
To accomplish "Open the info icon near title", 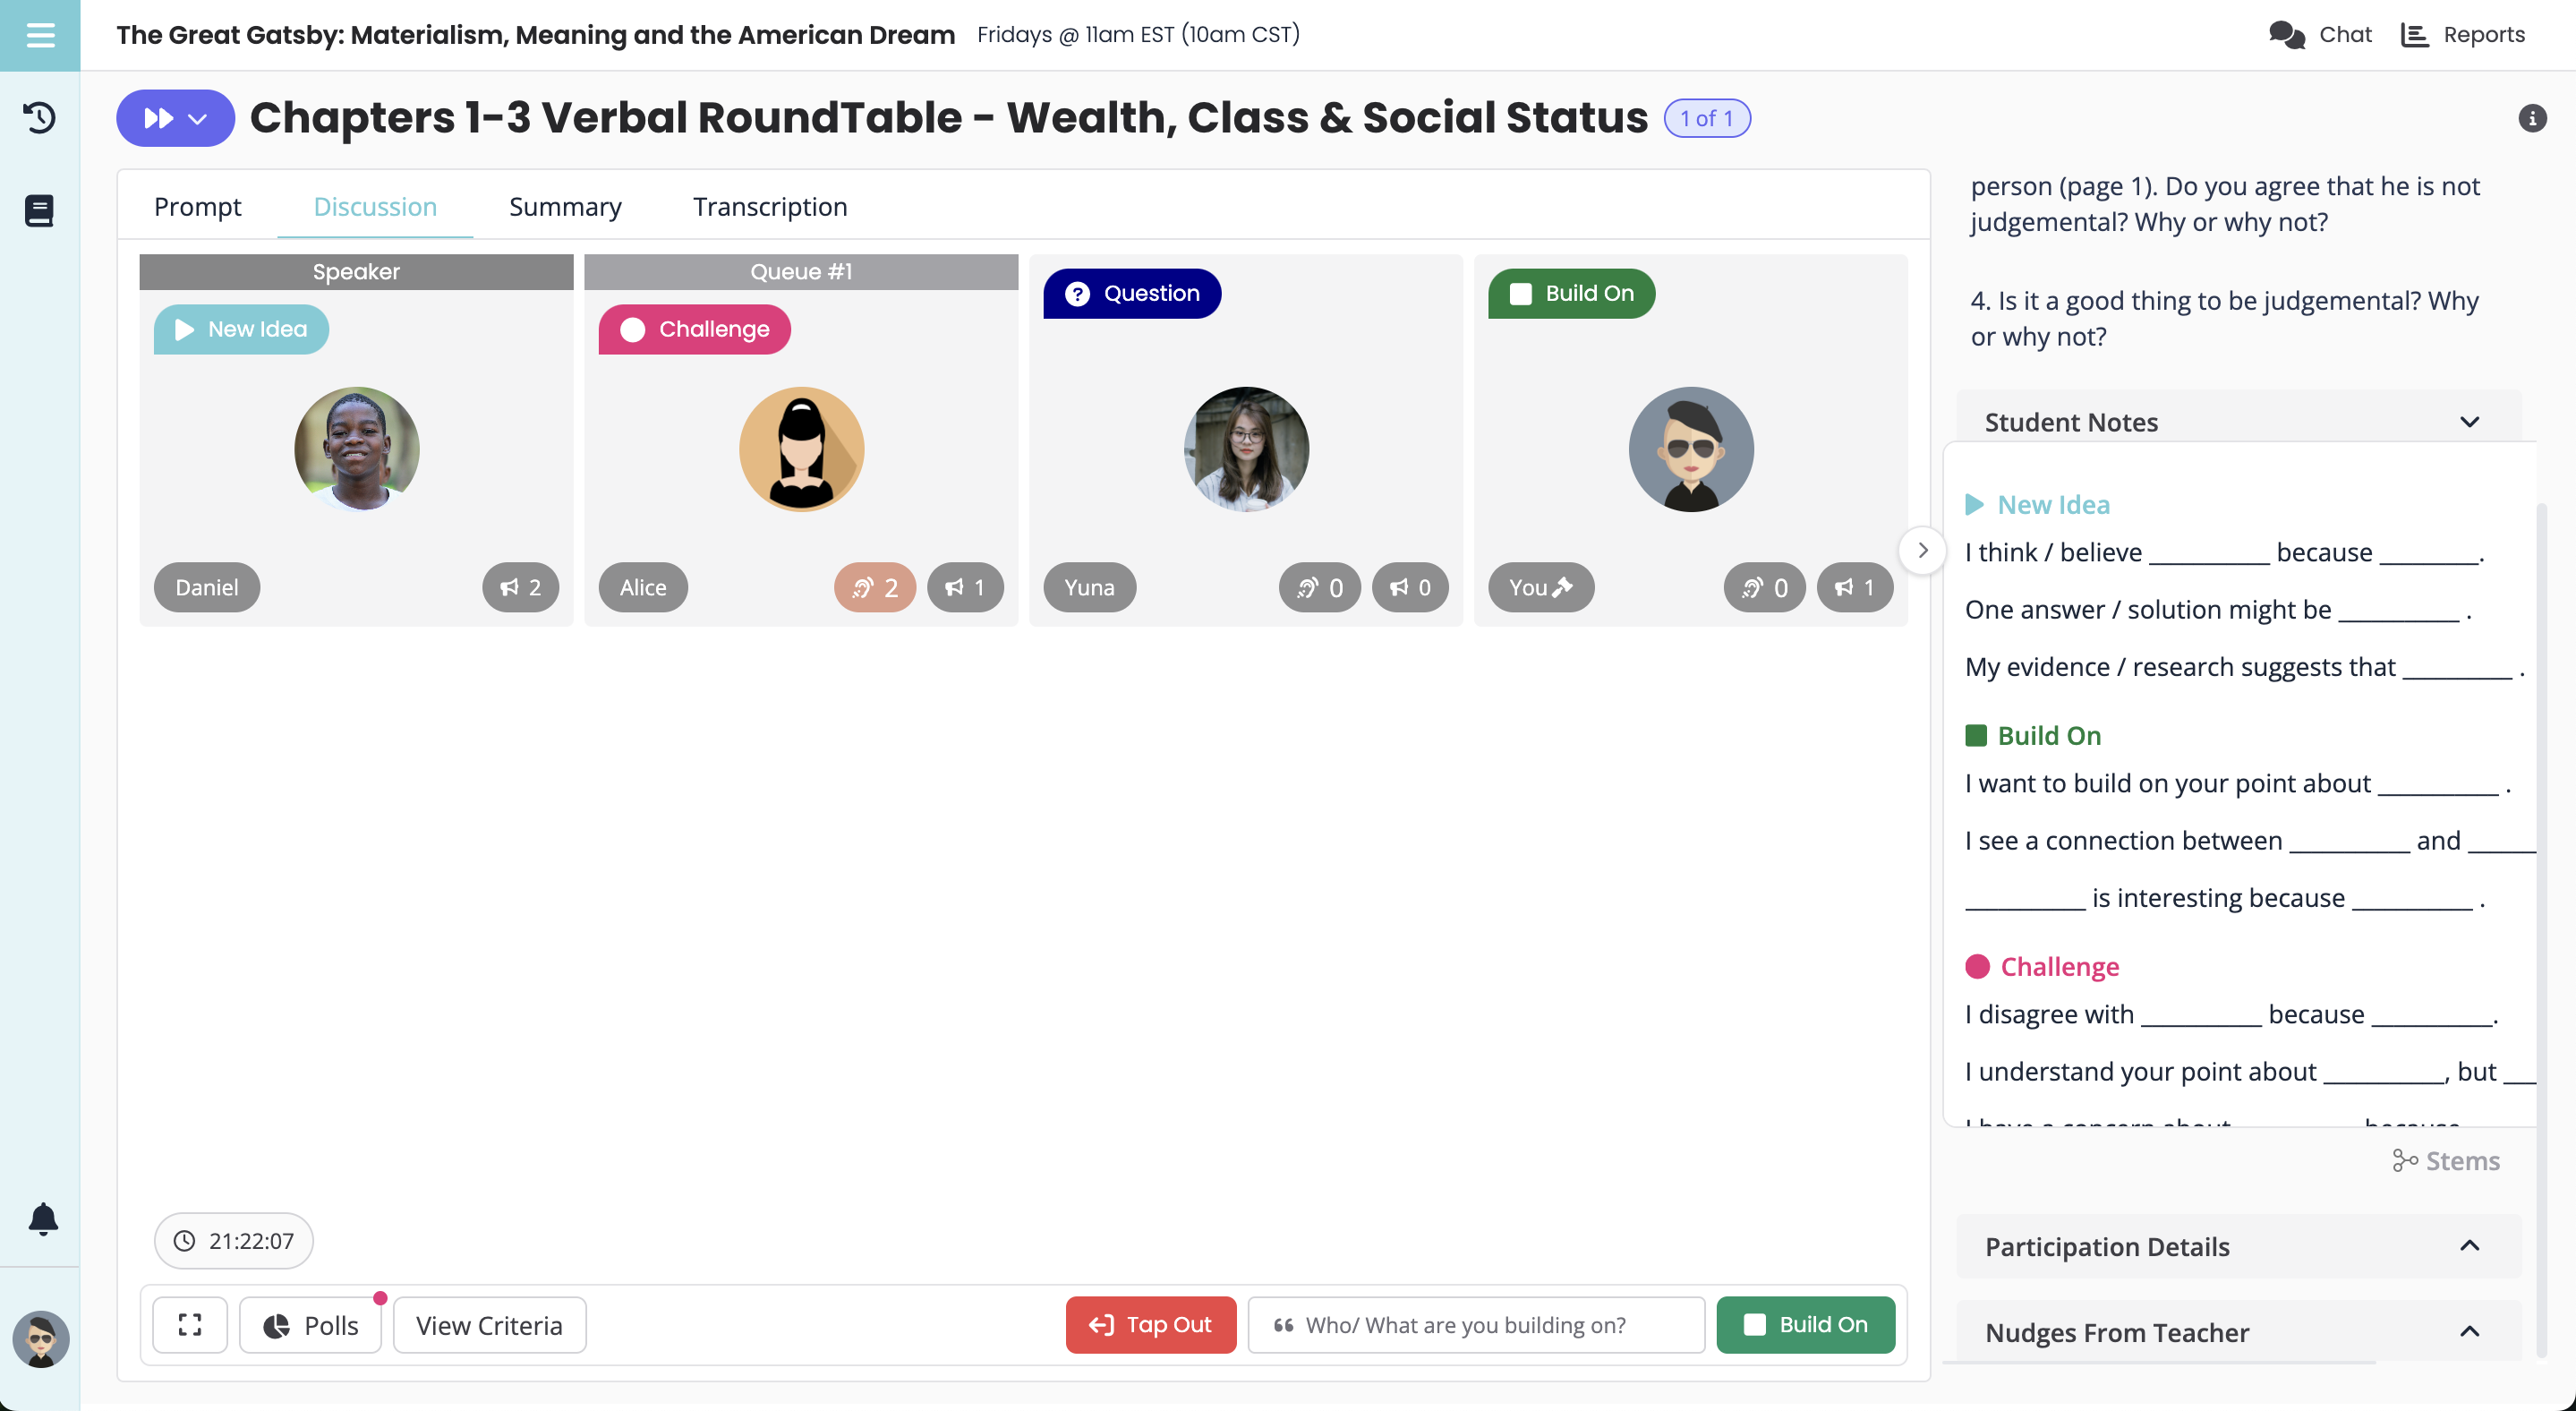I will 2531,119.
